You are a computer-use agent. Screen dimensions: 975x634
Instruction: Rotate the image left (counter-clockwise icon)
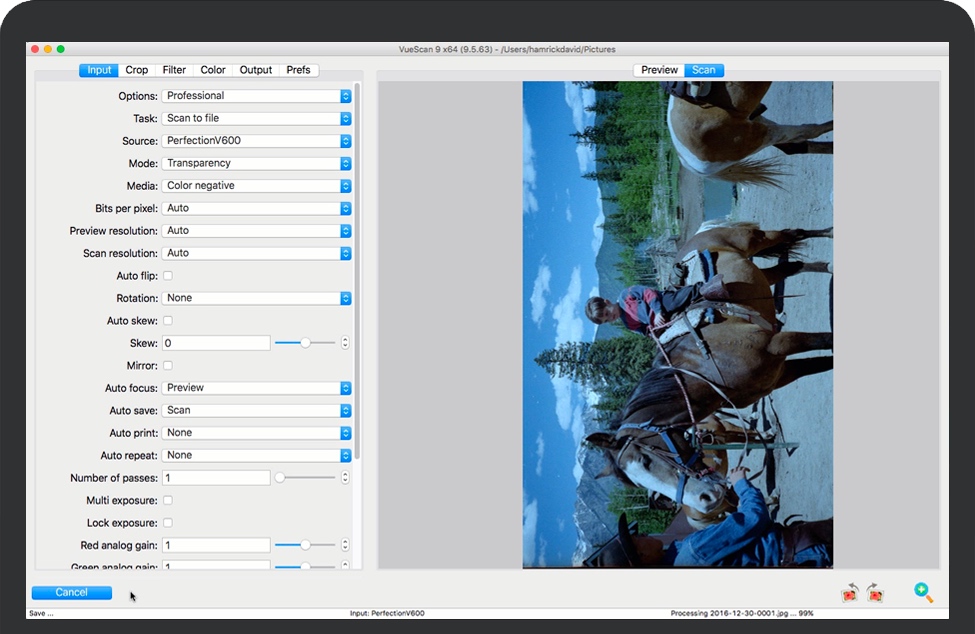click(x=850, y=592)
